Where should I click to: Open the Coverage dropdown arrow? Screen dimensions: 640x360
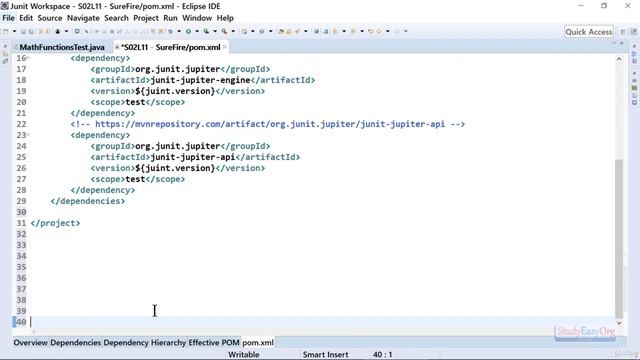[x=215, y=31]
